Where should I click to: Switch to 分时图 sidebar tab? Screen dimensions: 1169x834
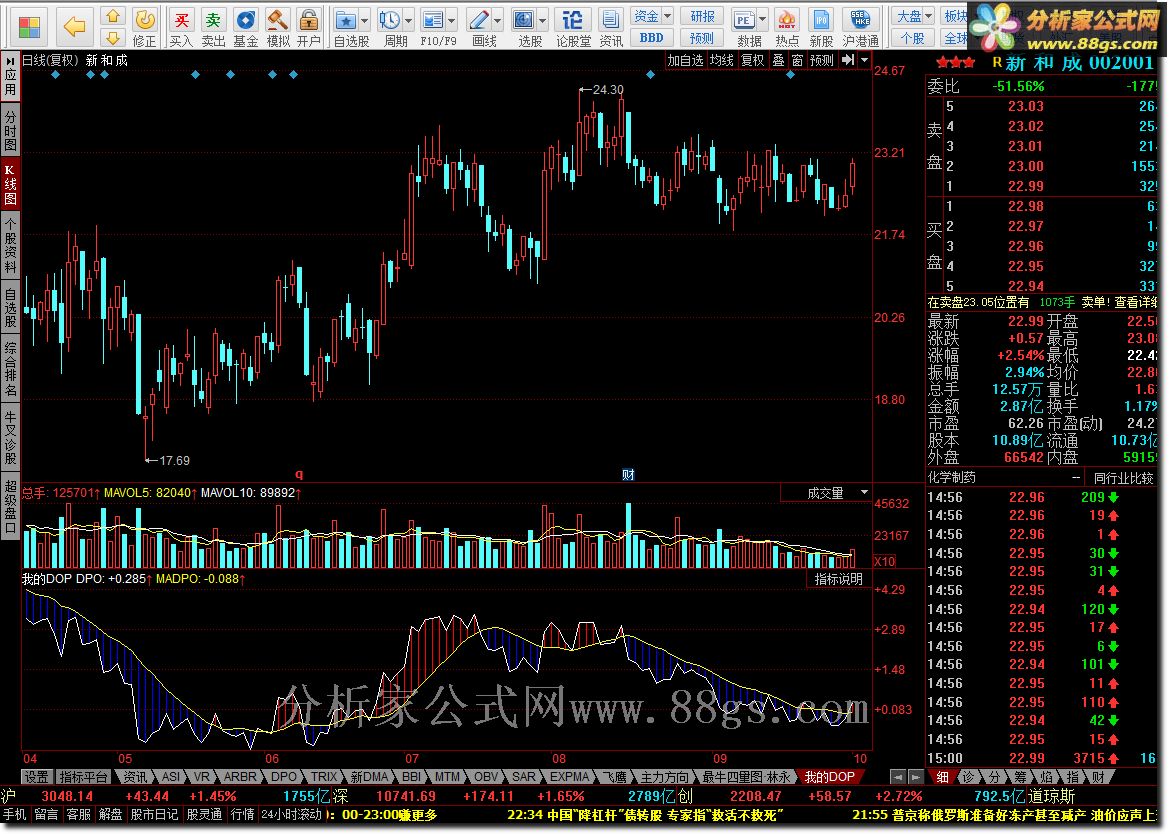point(10,130)
